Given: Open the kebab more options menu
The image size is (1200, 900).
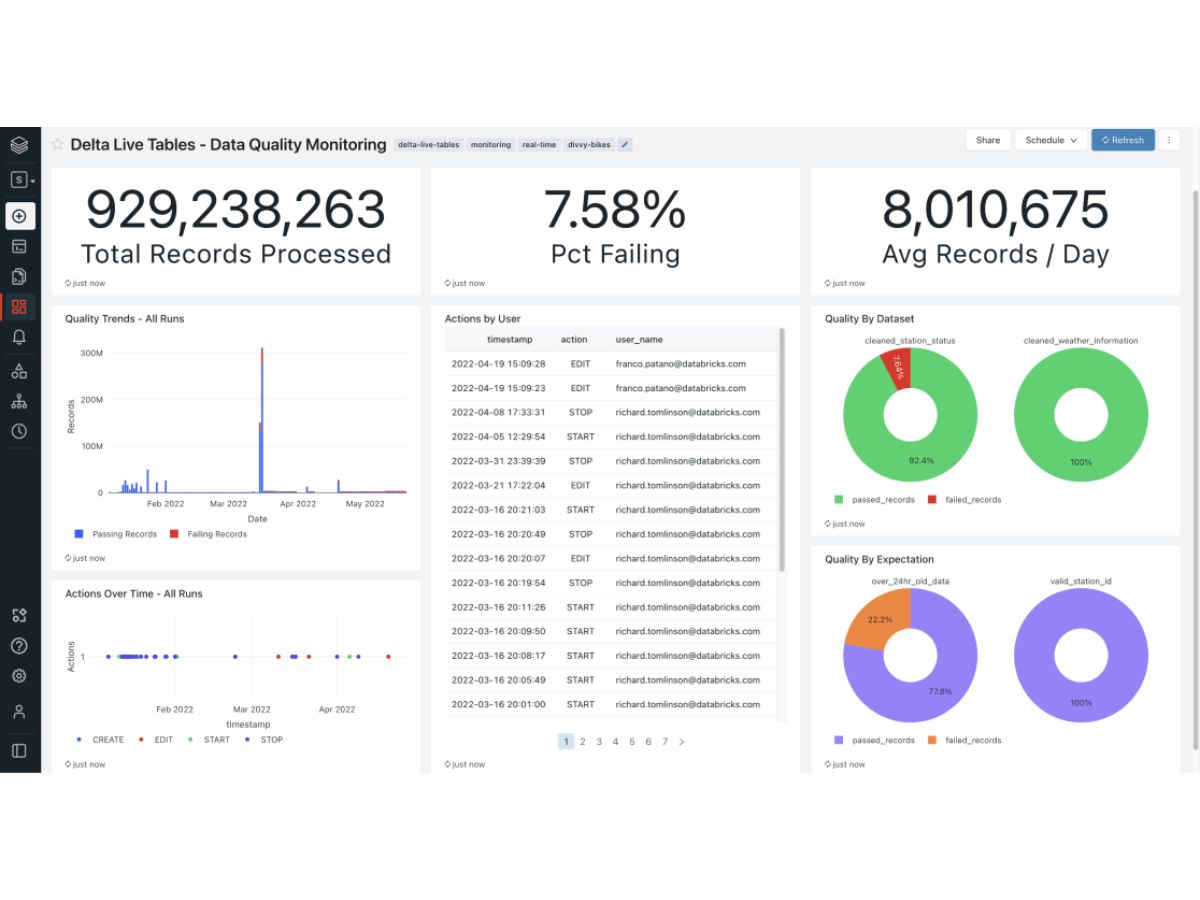Looking at the screenshot, I should point(1168,140).
